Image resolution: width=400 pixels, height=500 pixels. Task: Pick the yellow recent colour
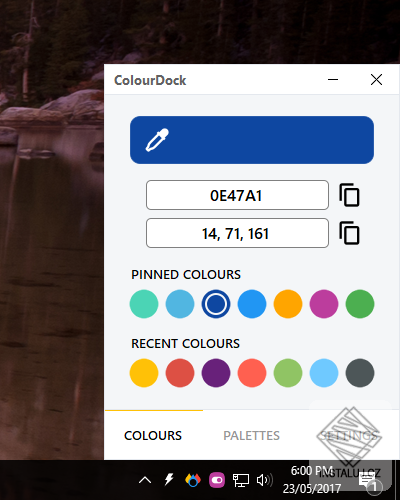[x=144, y=373]
